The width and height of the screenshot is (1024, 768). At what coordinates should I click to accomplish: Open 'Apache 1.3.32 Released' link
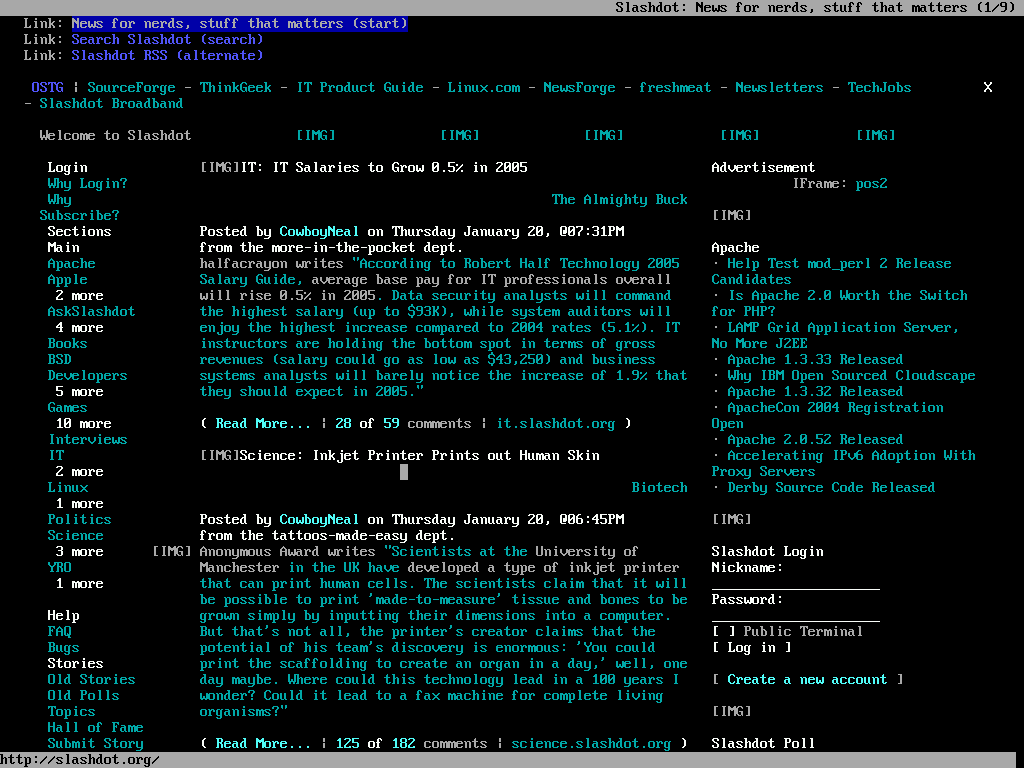click(815, 392)
